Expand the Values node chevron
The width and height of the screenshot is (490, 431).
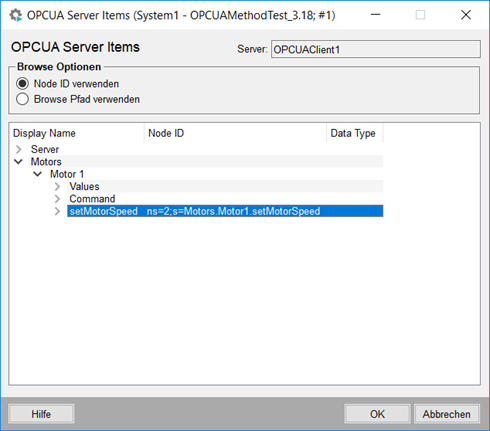click(x=57, y=186)
